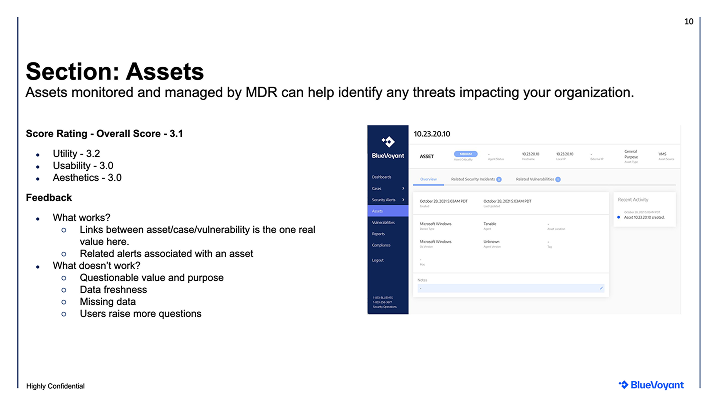Click the Overall Score - 3.1 heading
The height and width of the screenshot is (405, 720).
pos(104,134)
